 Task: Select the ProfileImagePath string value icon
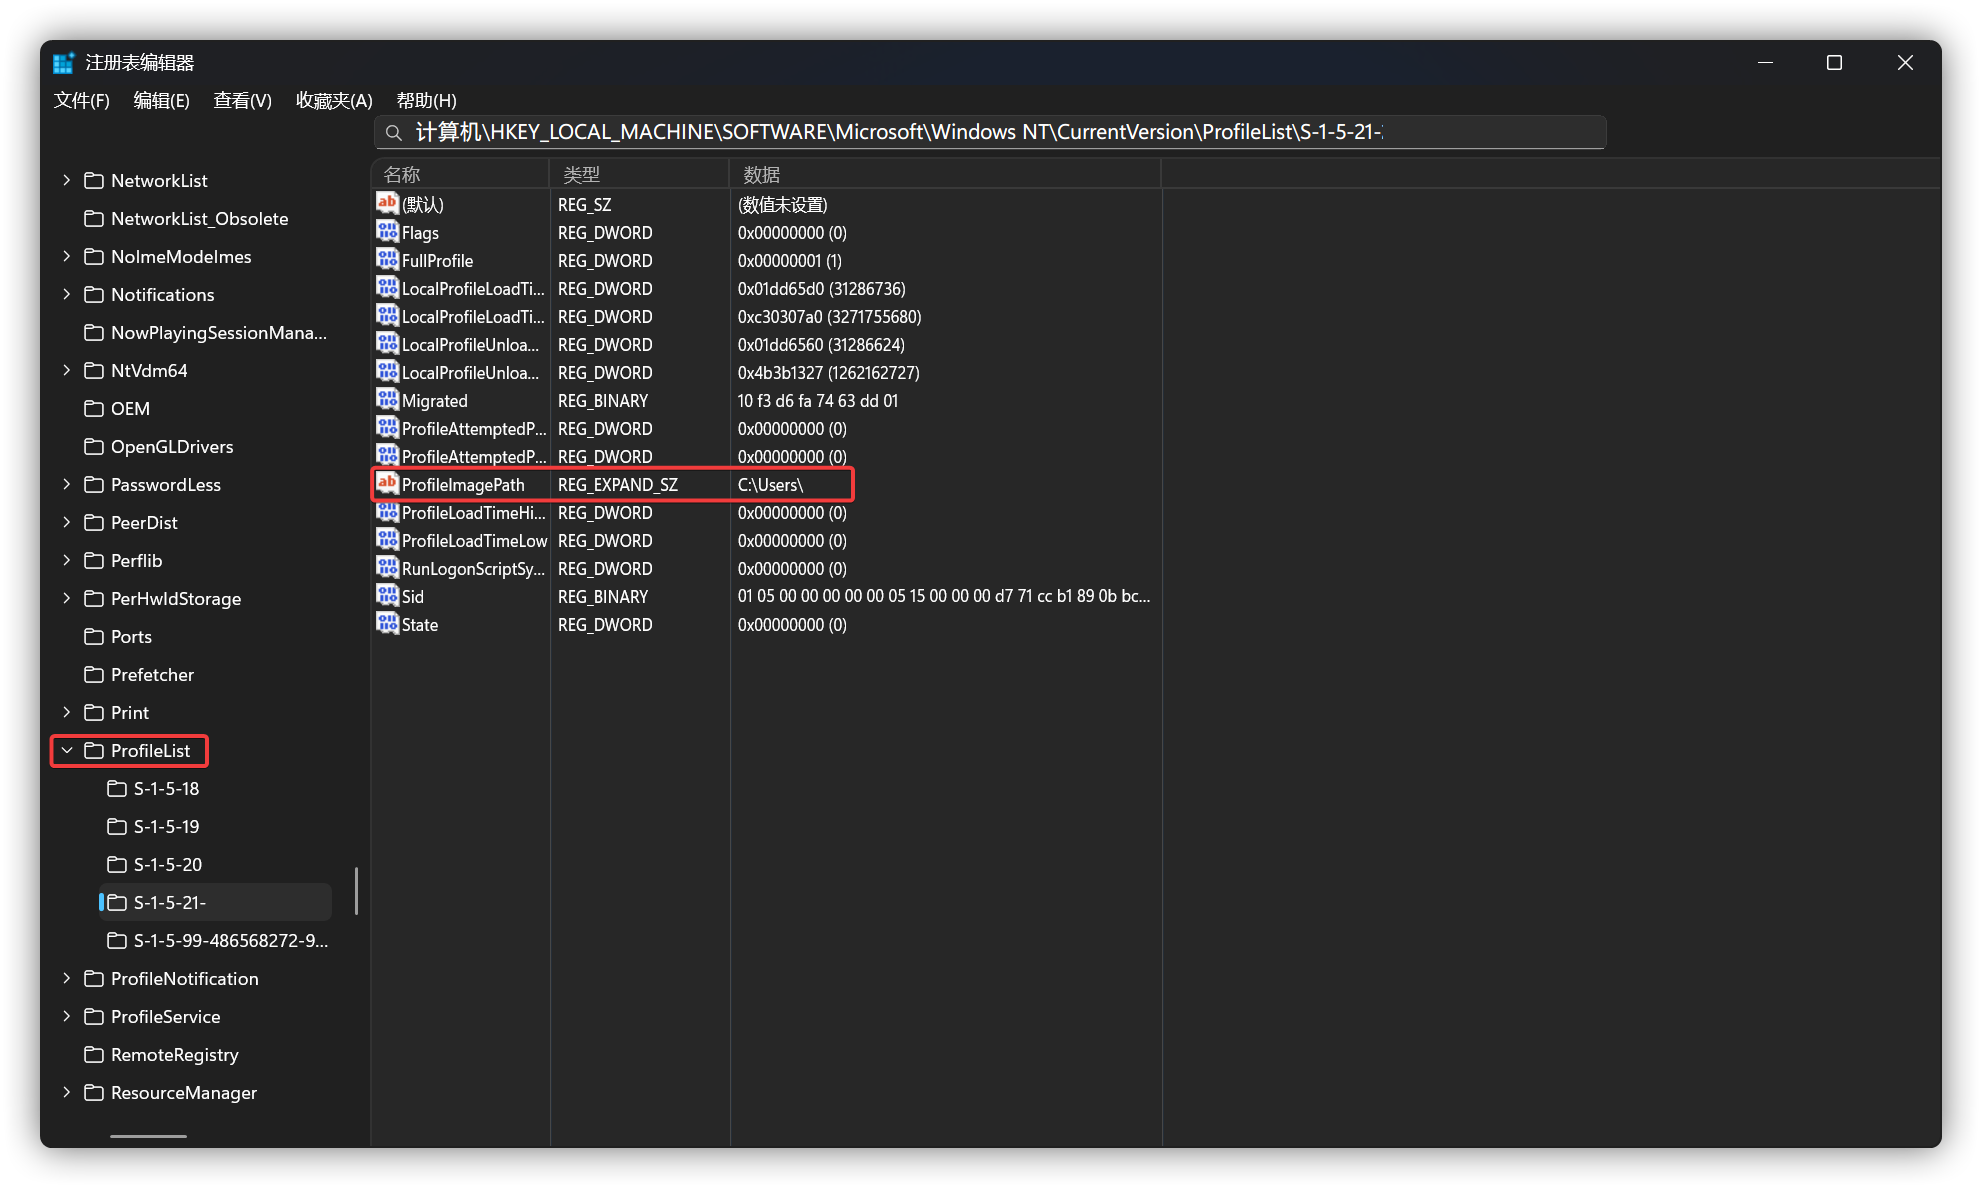(387, 483)
